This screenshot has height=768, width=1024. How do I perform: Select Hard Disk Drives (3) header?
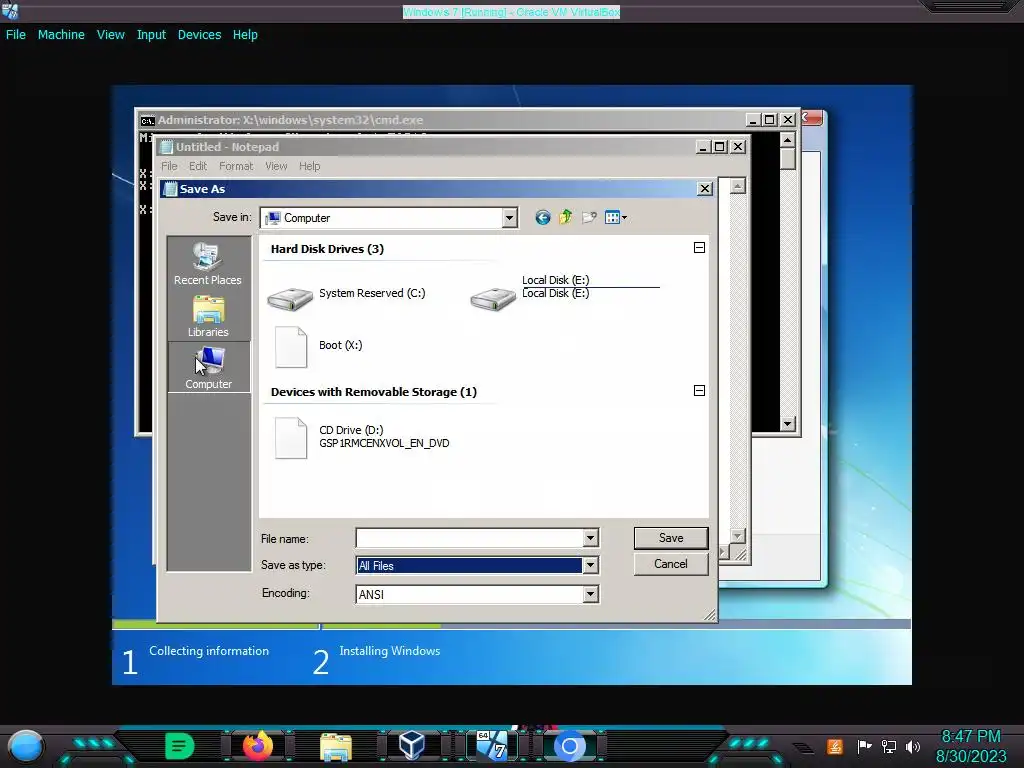[327, 249]
